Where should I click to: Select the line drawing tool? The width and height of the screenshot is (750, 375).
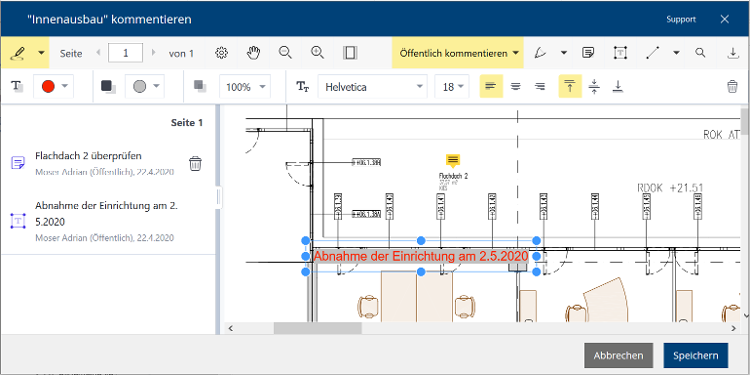point(652,53)
